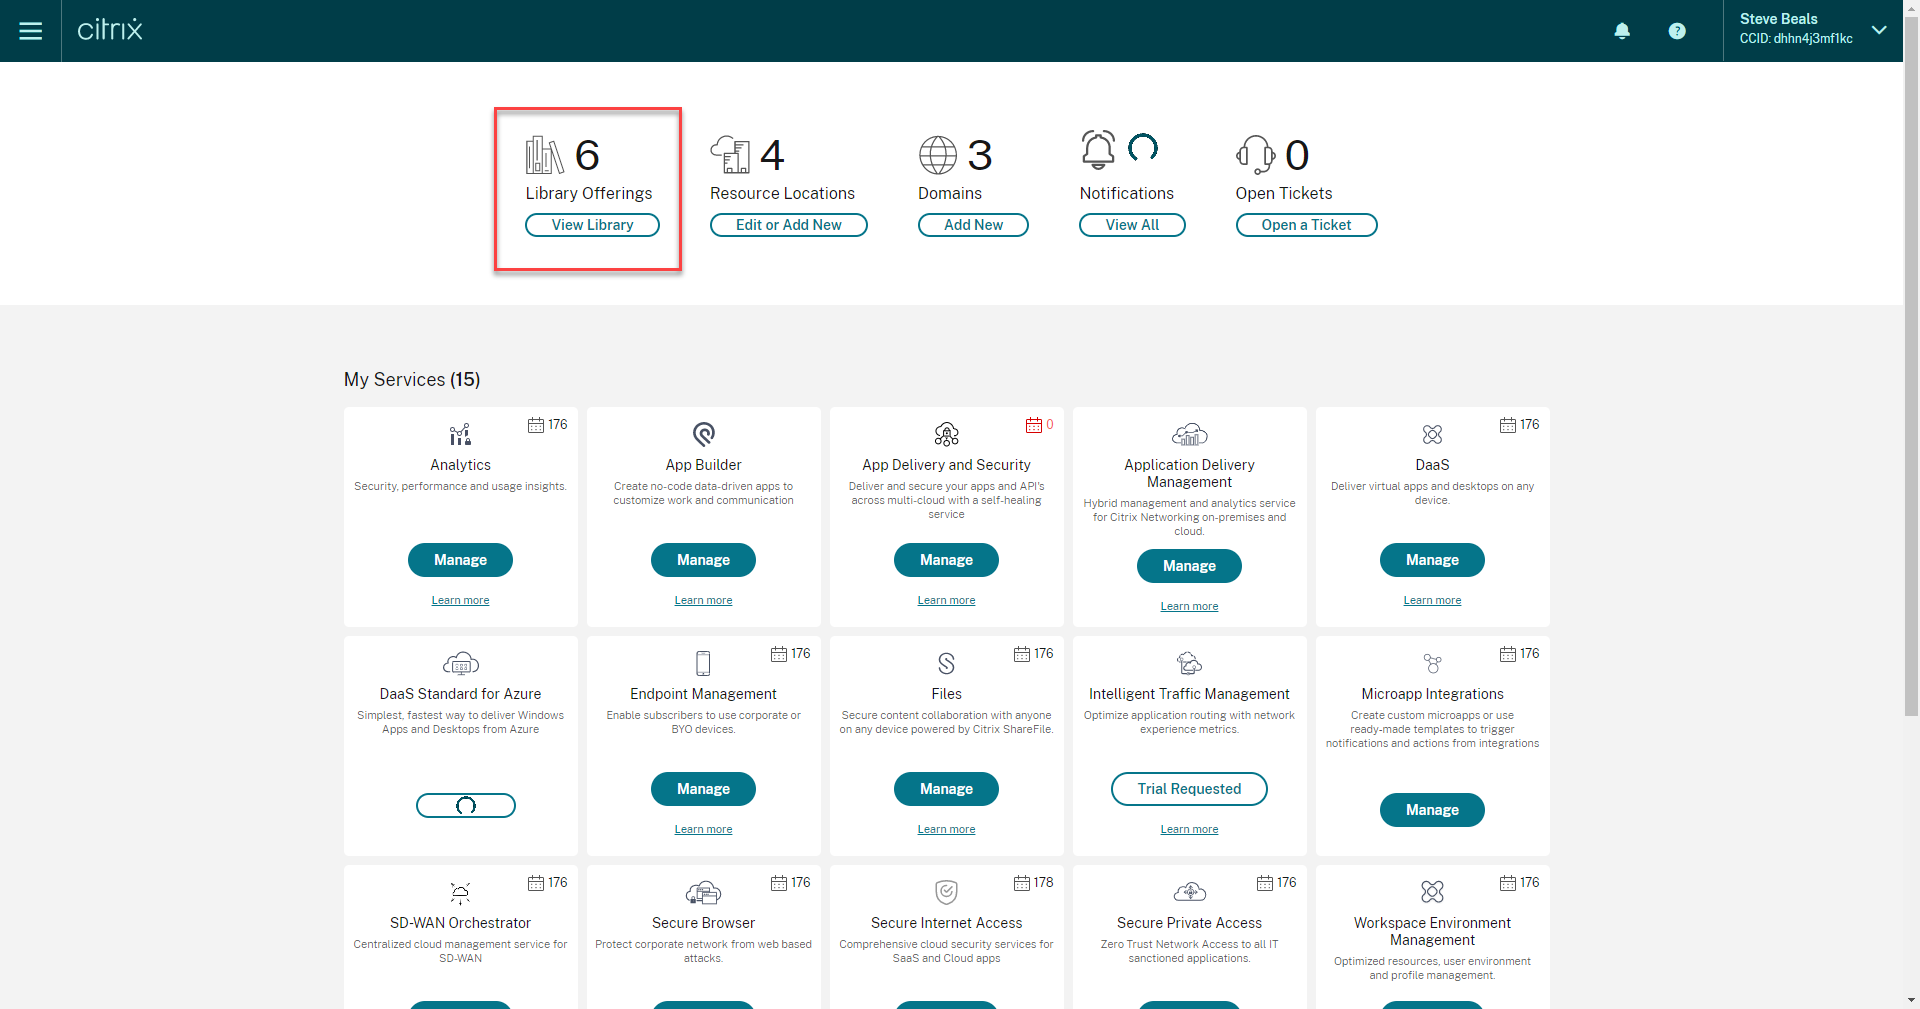The height and width of the screenshot is (1009, 1920).
Task: Click the Open a Ticket button
Action: point(1306,225)
